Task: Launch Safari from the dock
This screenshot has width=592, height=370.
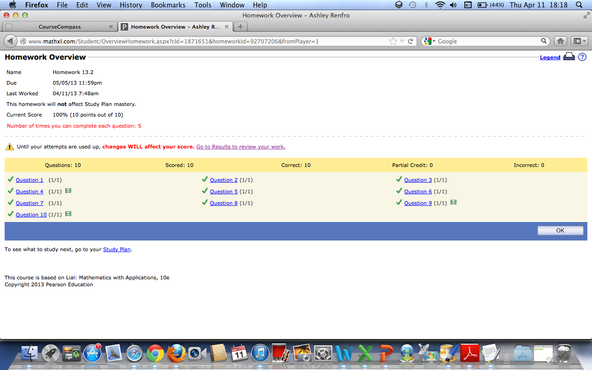Action: (x=134, y=354)
